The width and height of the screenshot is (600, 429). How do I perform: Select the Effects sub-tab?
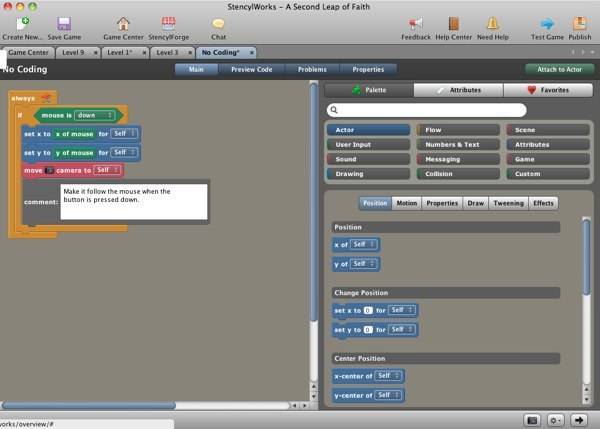543,203
